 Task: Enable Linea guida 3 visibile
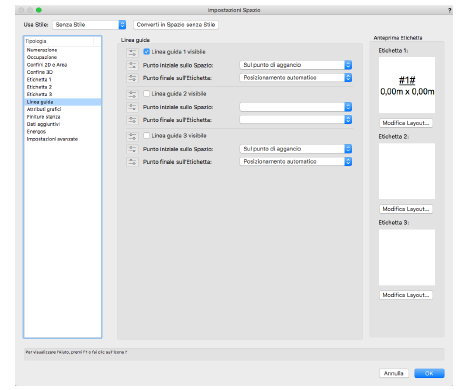coord(146,136)
